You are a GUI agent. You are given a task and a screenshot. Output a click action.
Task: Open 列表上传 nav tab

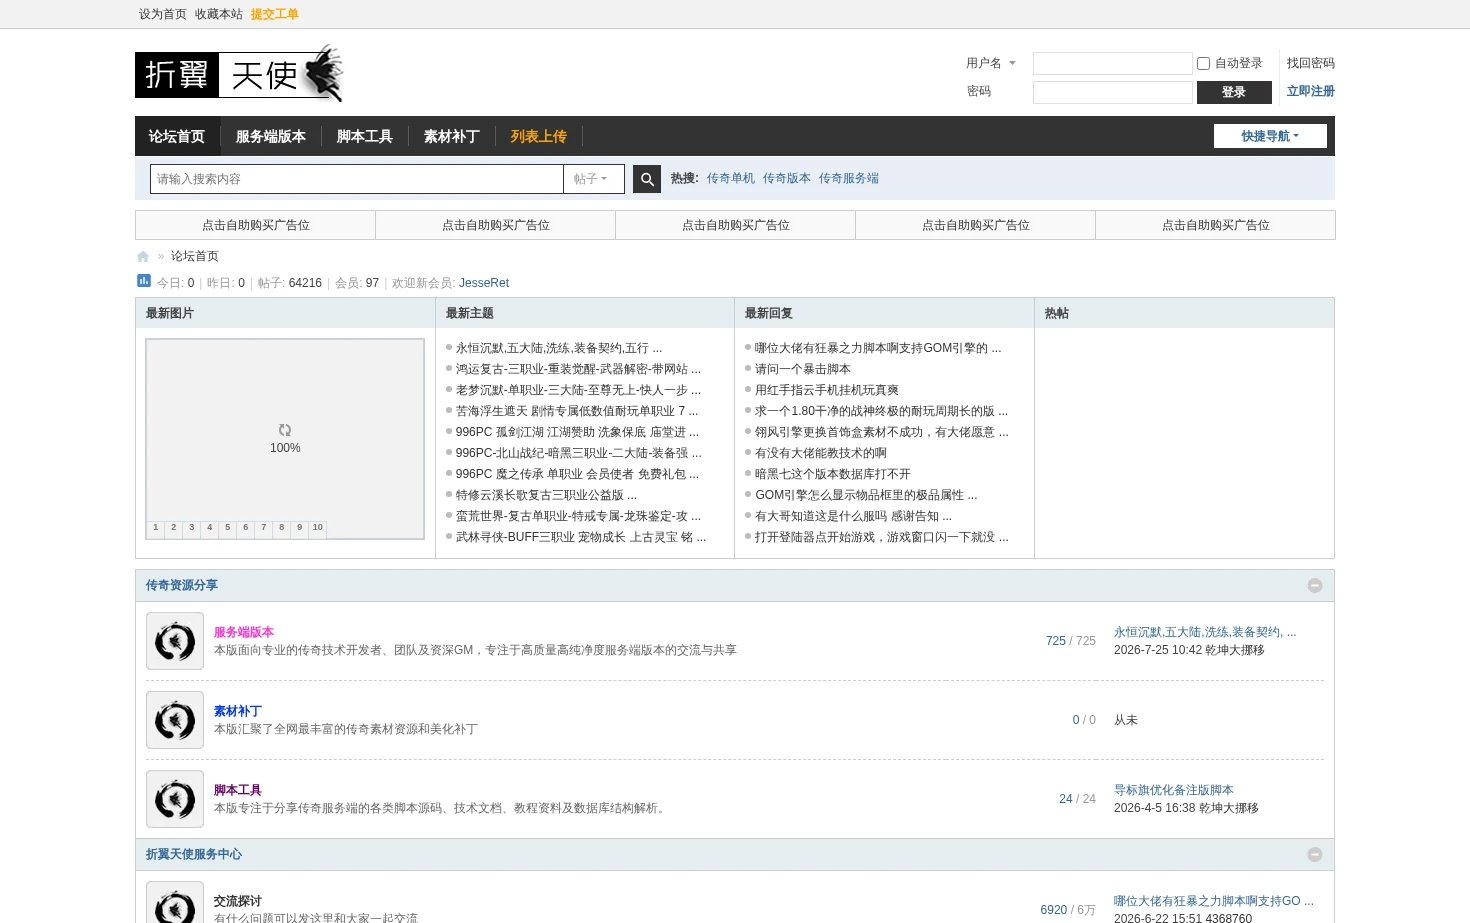(x=539, y=136)
